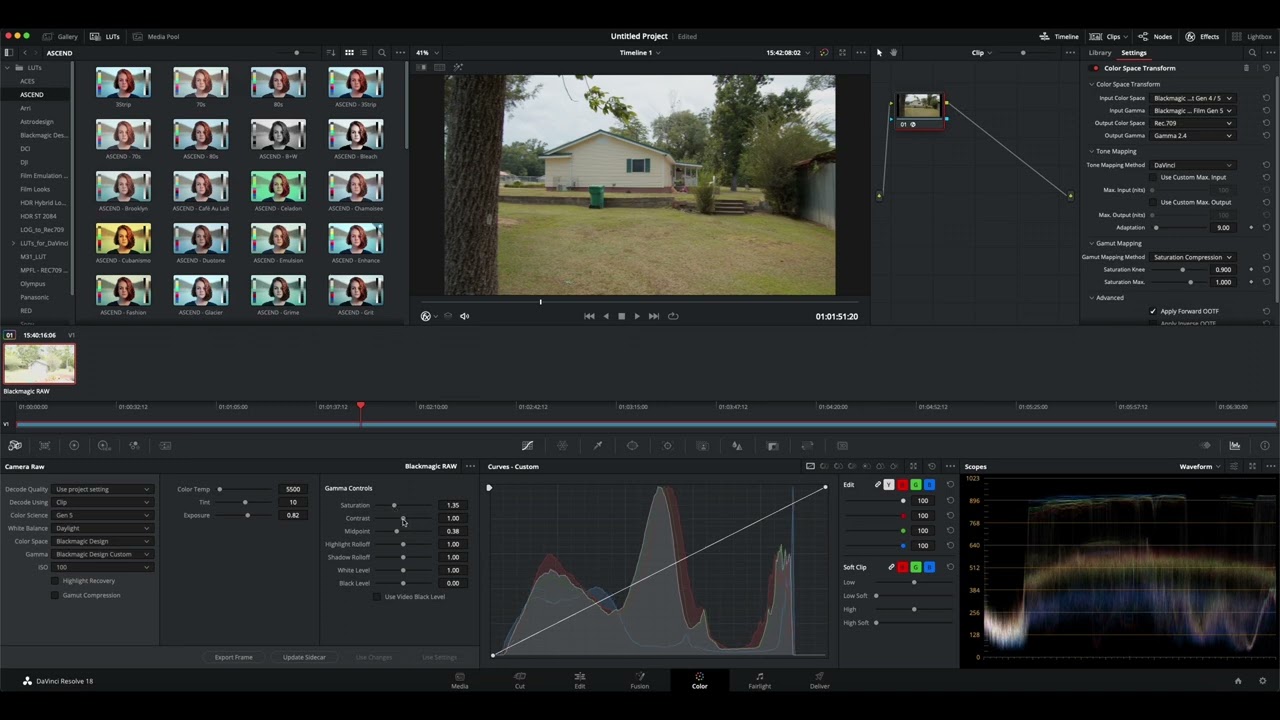1280x720 pixels.
Task: Open the Color Wheels palette icon
Action: coord(74,446)
